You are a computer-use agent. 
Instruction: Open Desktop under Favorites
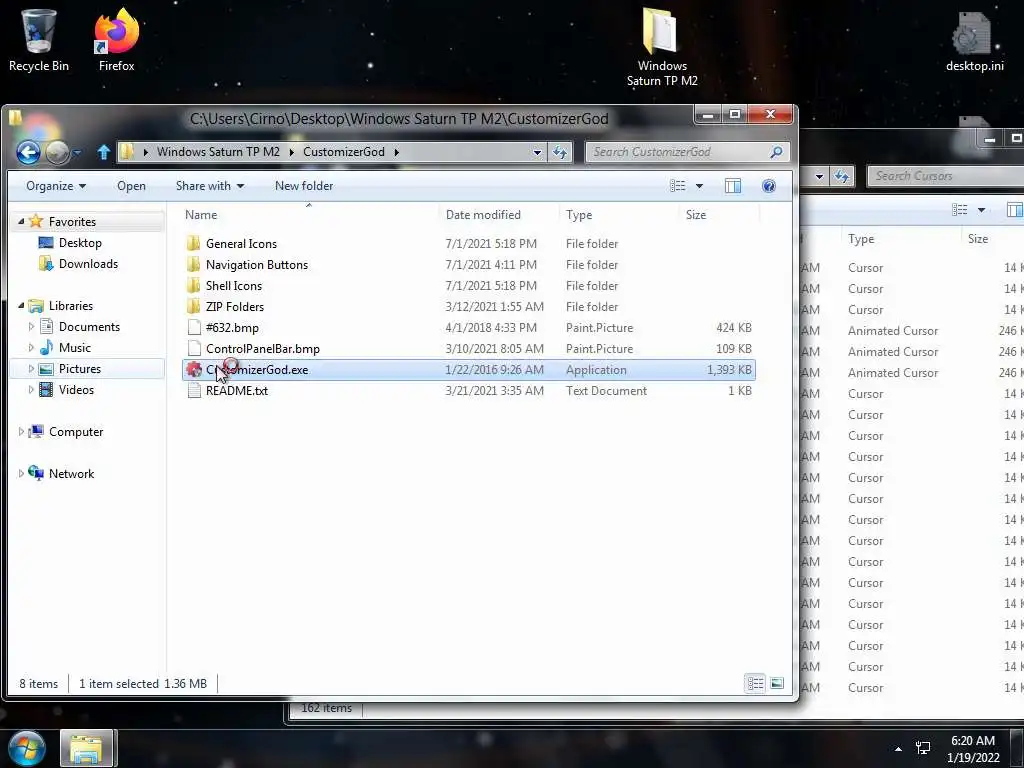click(80, 243)
